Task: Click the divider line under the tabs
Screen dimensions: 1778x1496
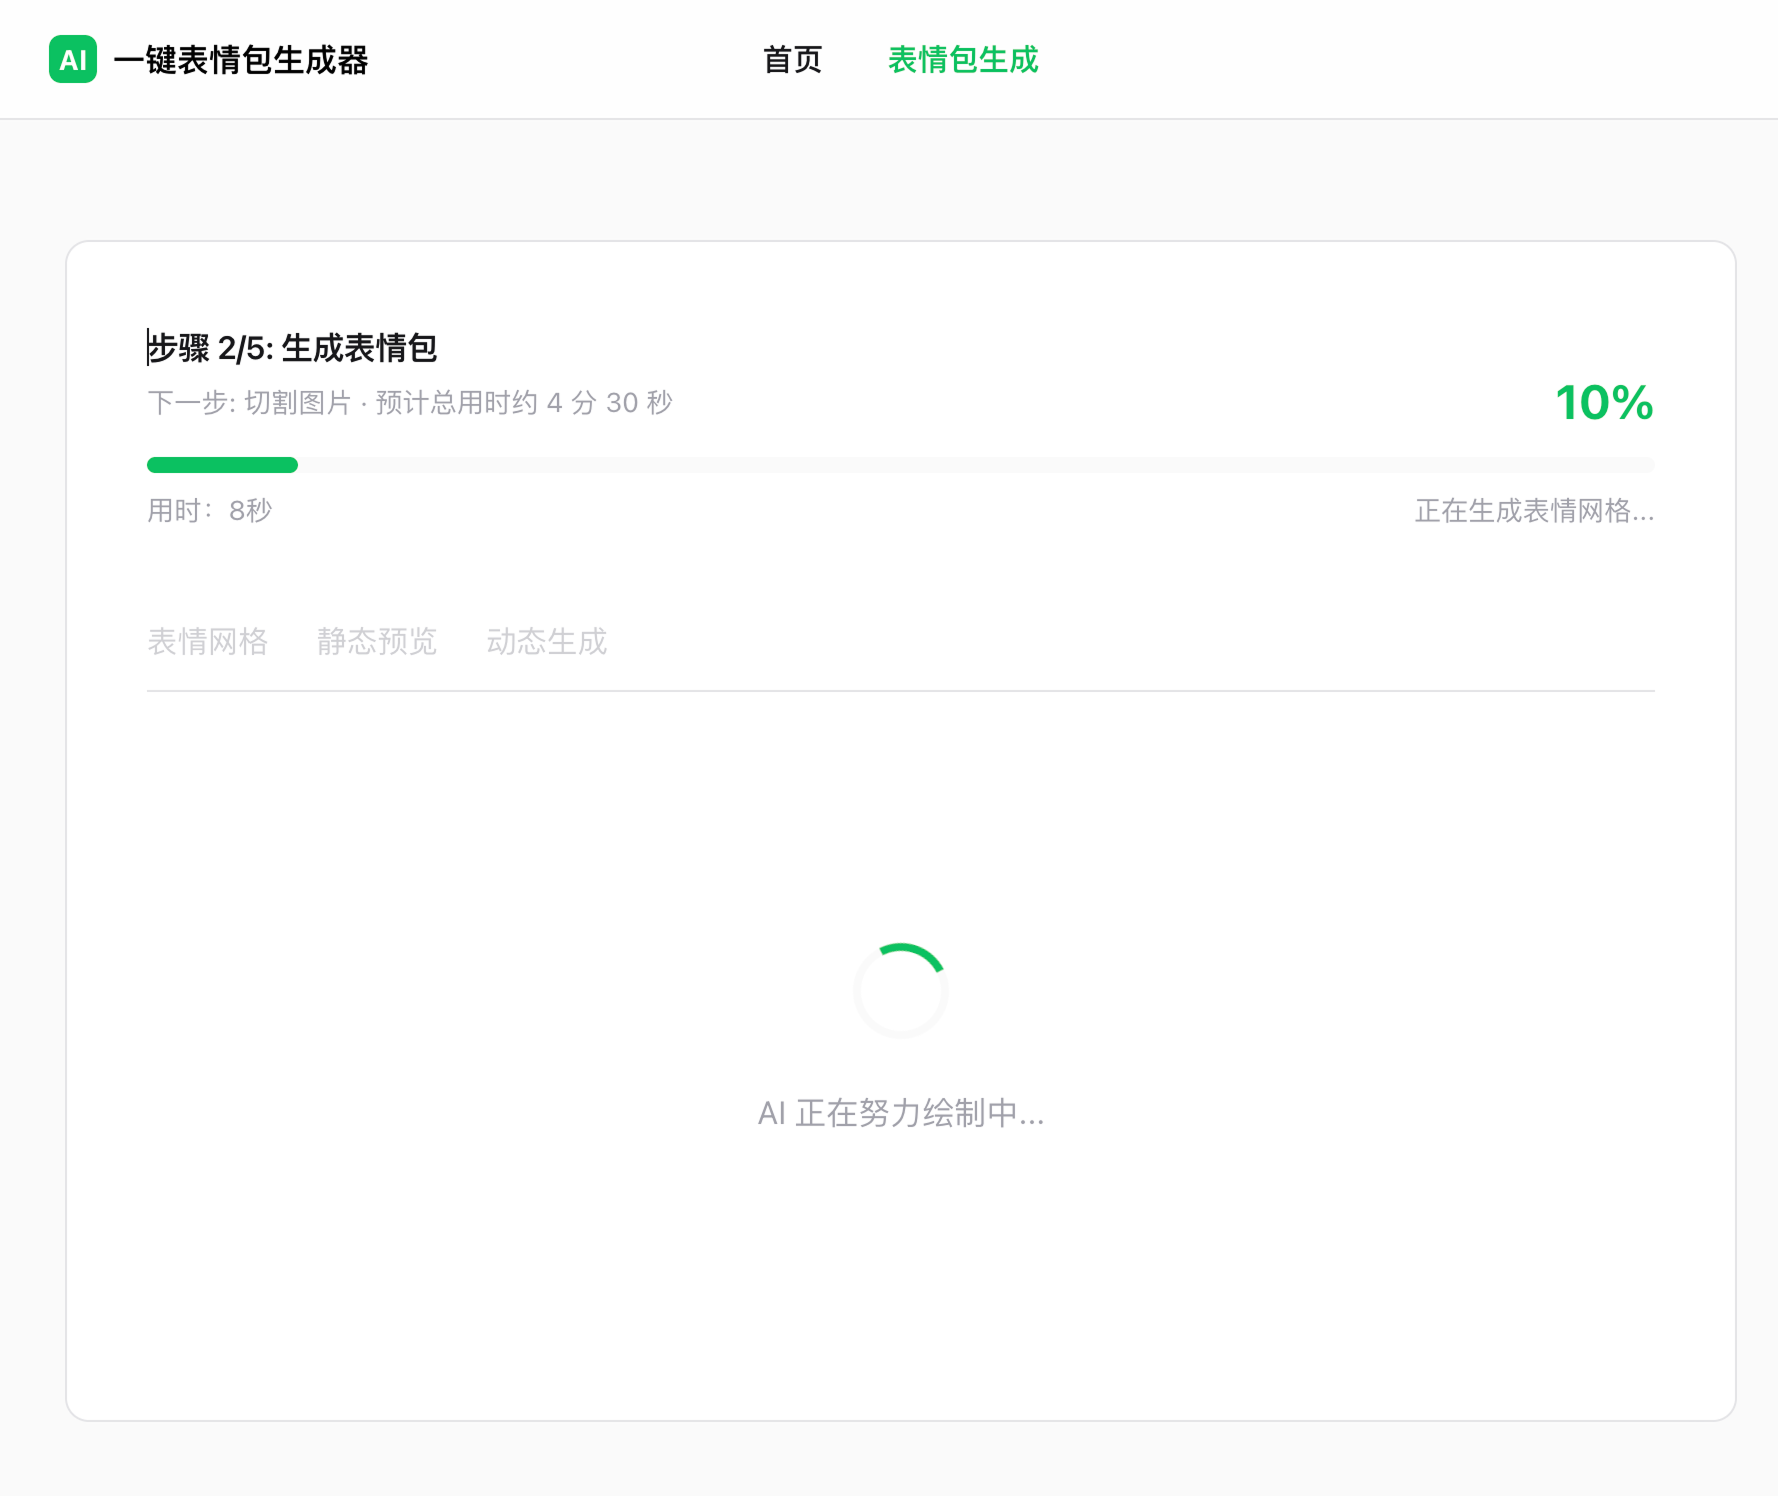Action: 900,690
